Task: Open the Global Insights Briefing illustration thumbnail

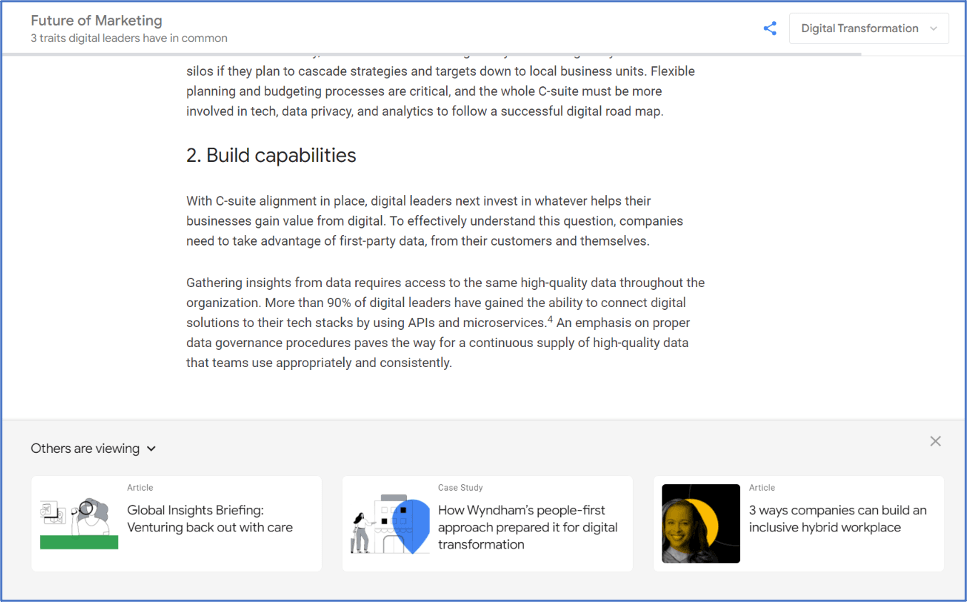Action: pyautogui.click(x=79, y=523)
